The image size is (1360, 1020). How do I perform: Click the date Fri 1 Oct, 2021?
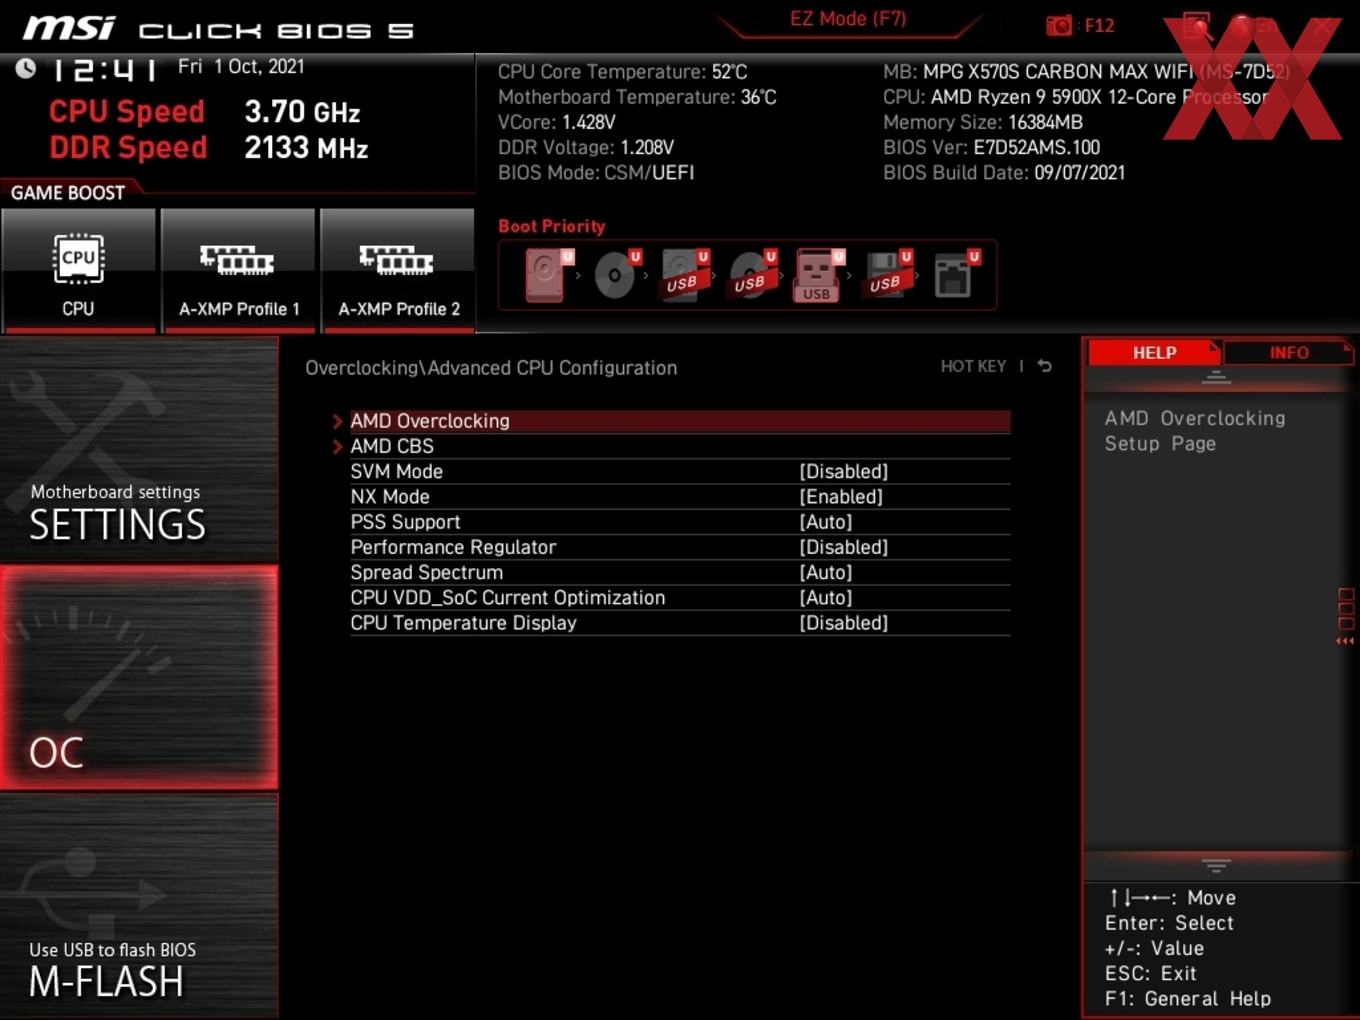tap(241, 67)
